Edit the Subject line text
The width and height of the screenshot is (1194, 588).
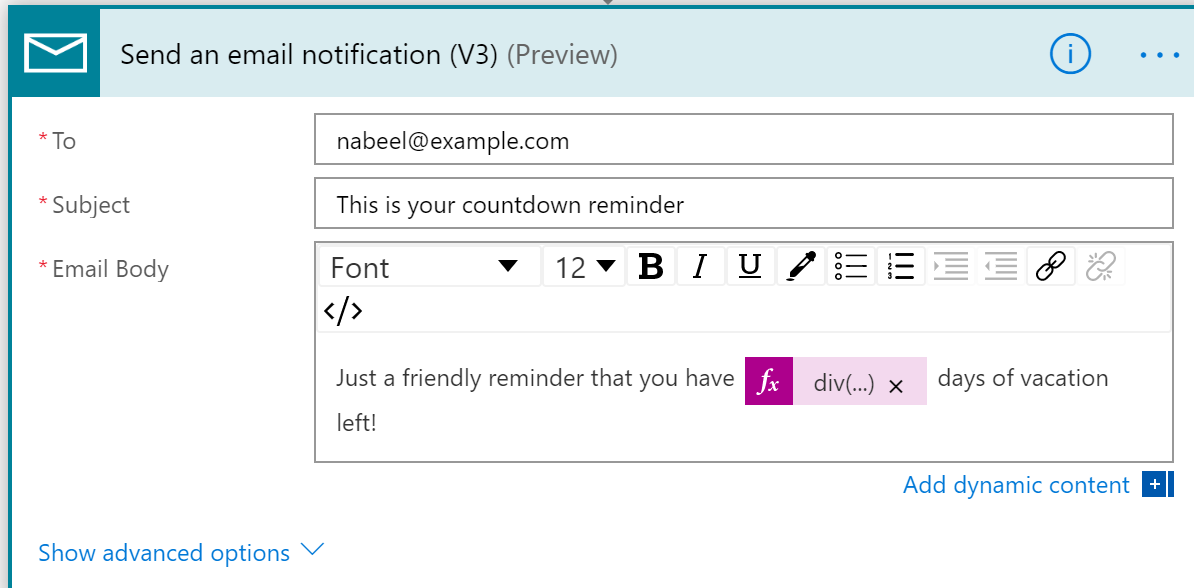[x=744, y=204]
